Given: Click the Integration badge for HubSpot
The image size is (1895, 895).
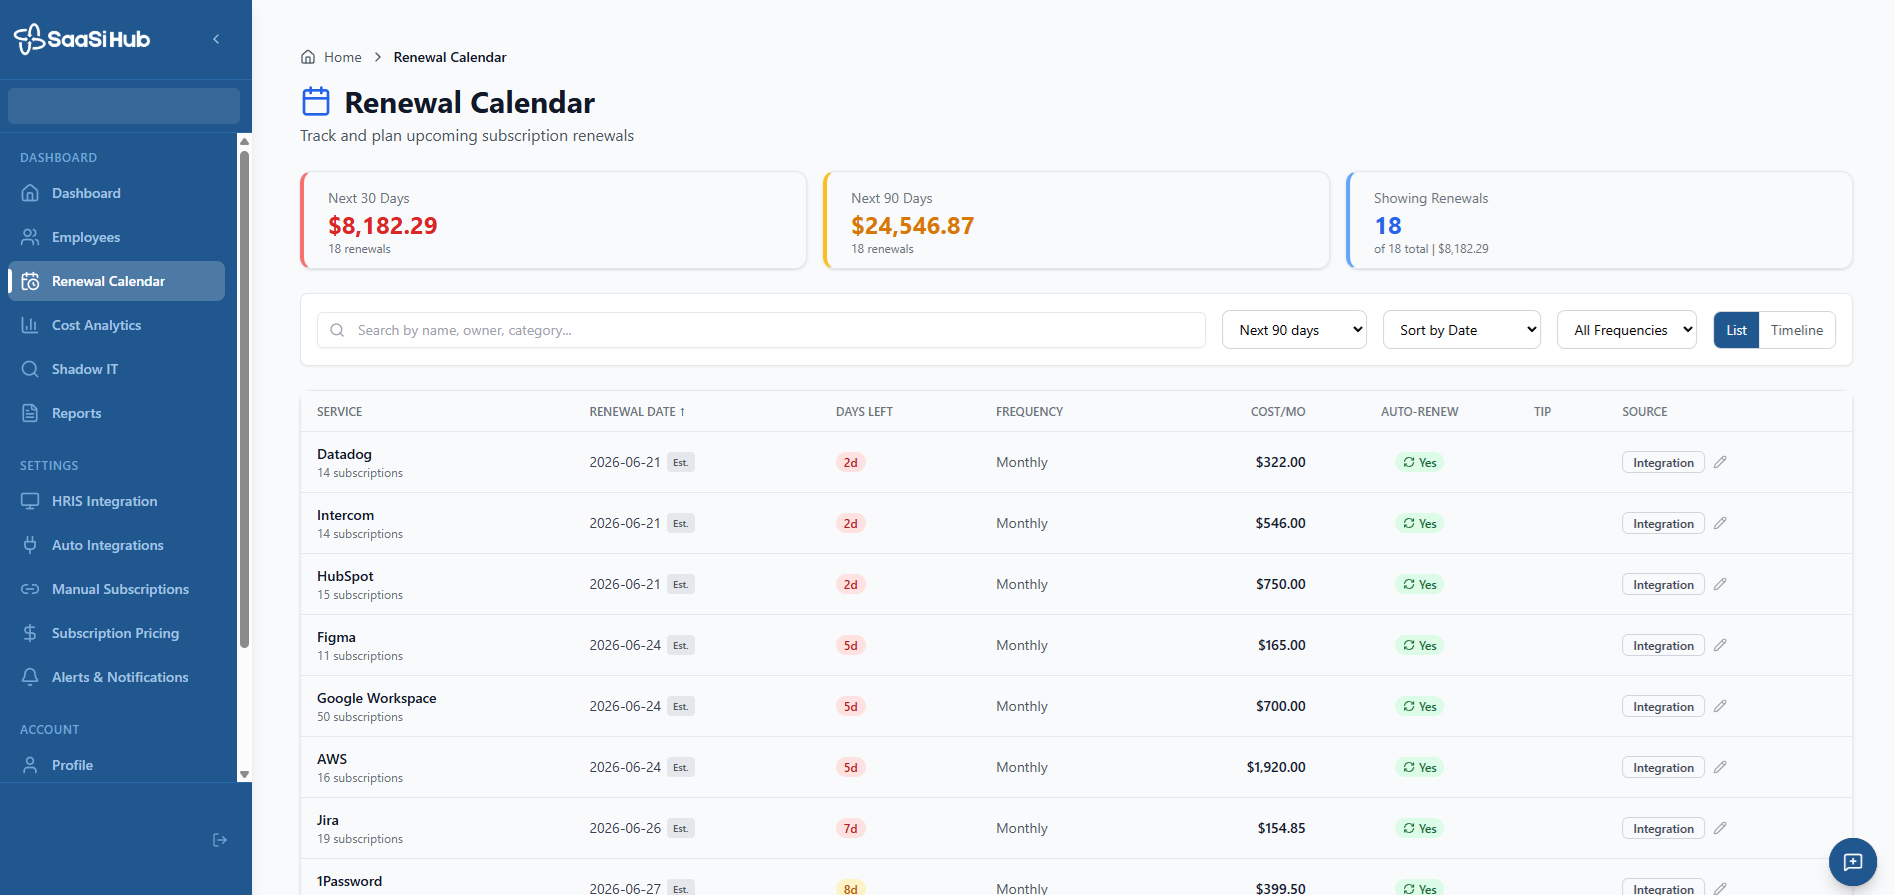Looking at the screenshot, I should click(1663, 585).
